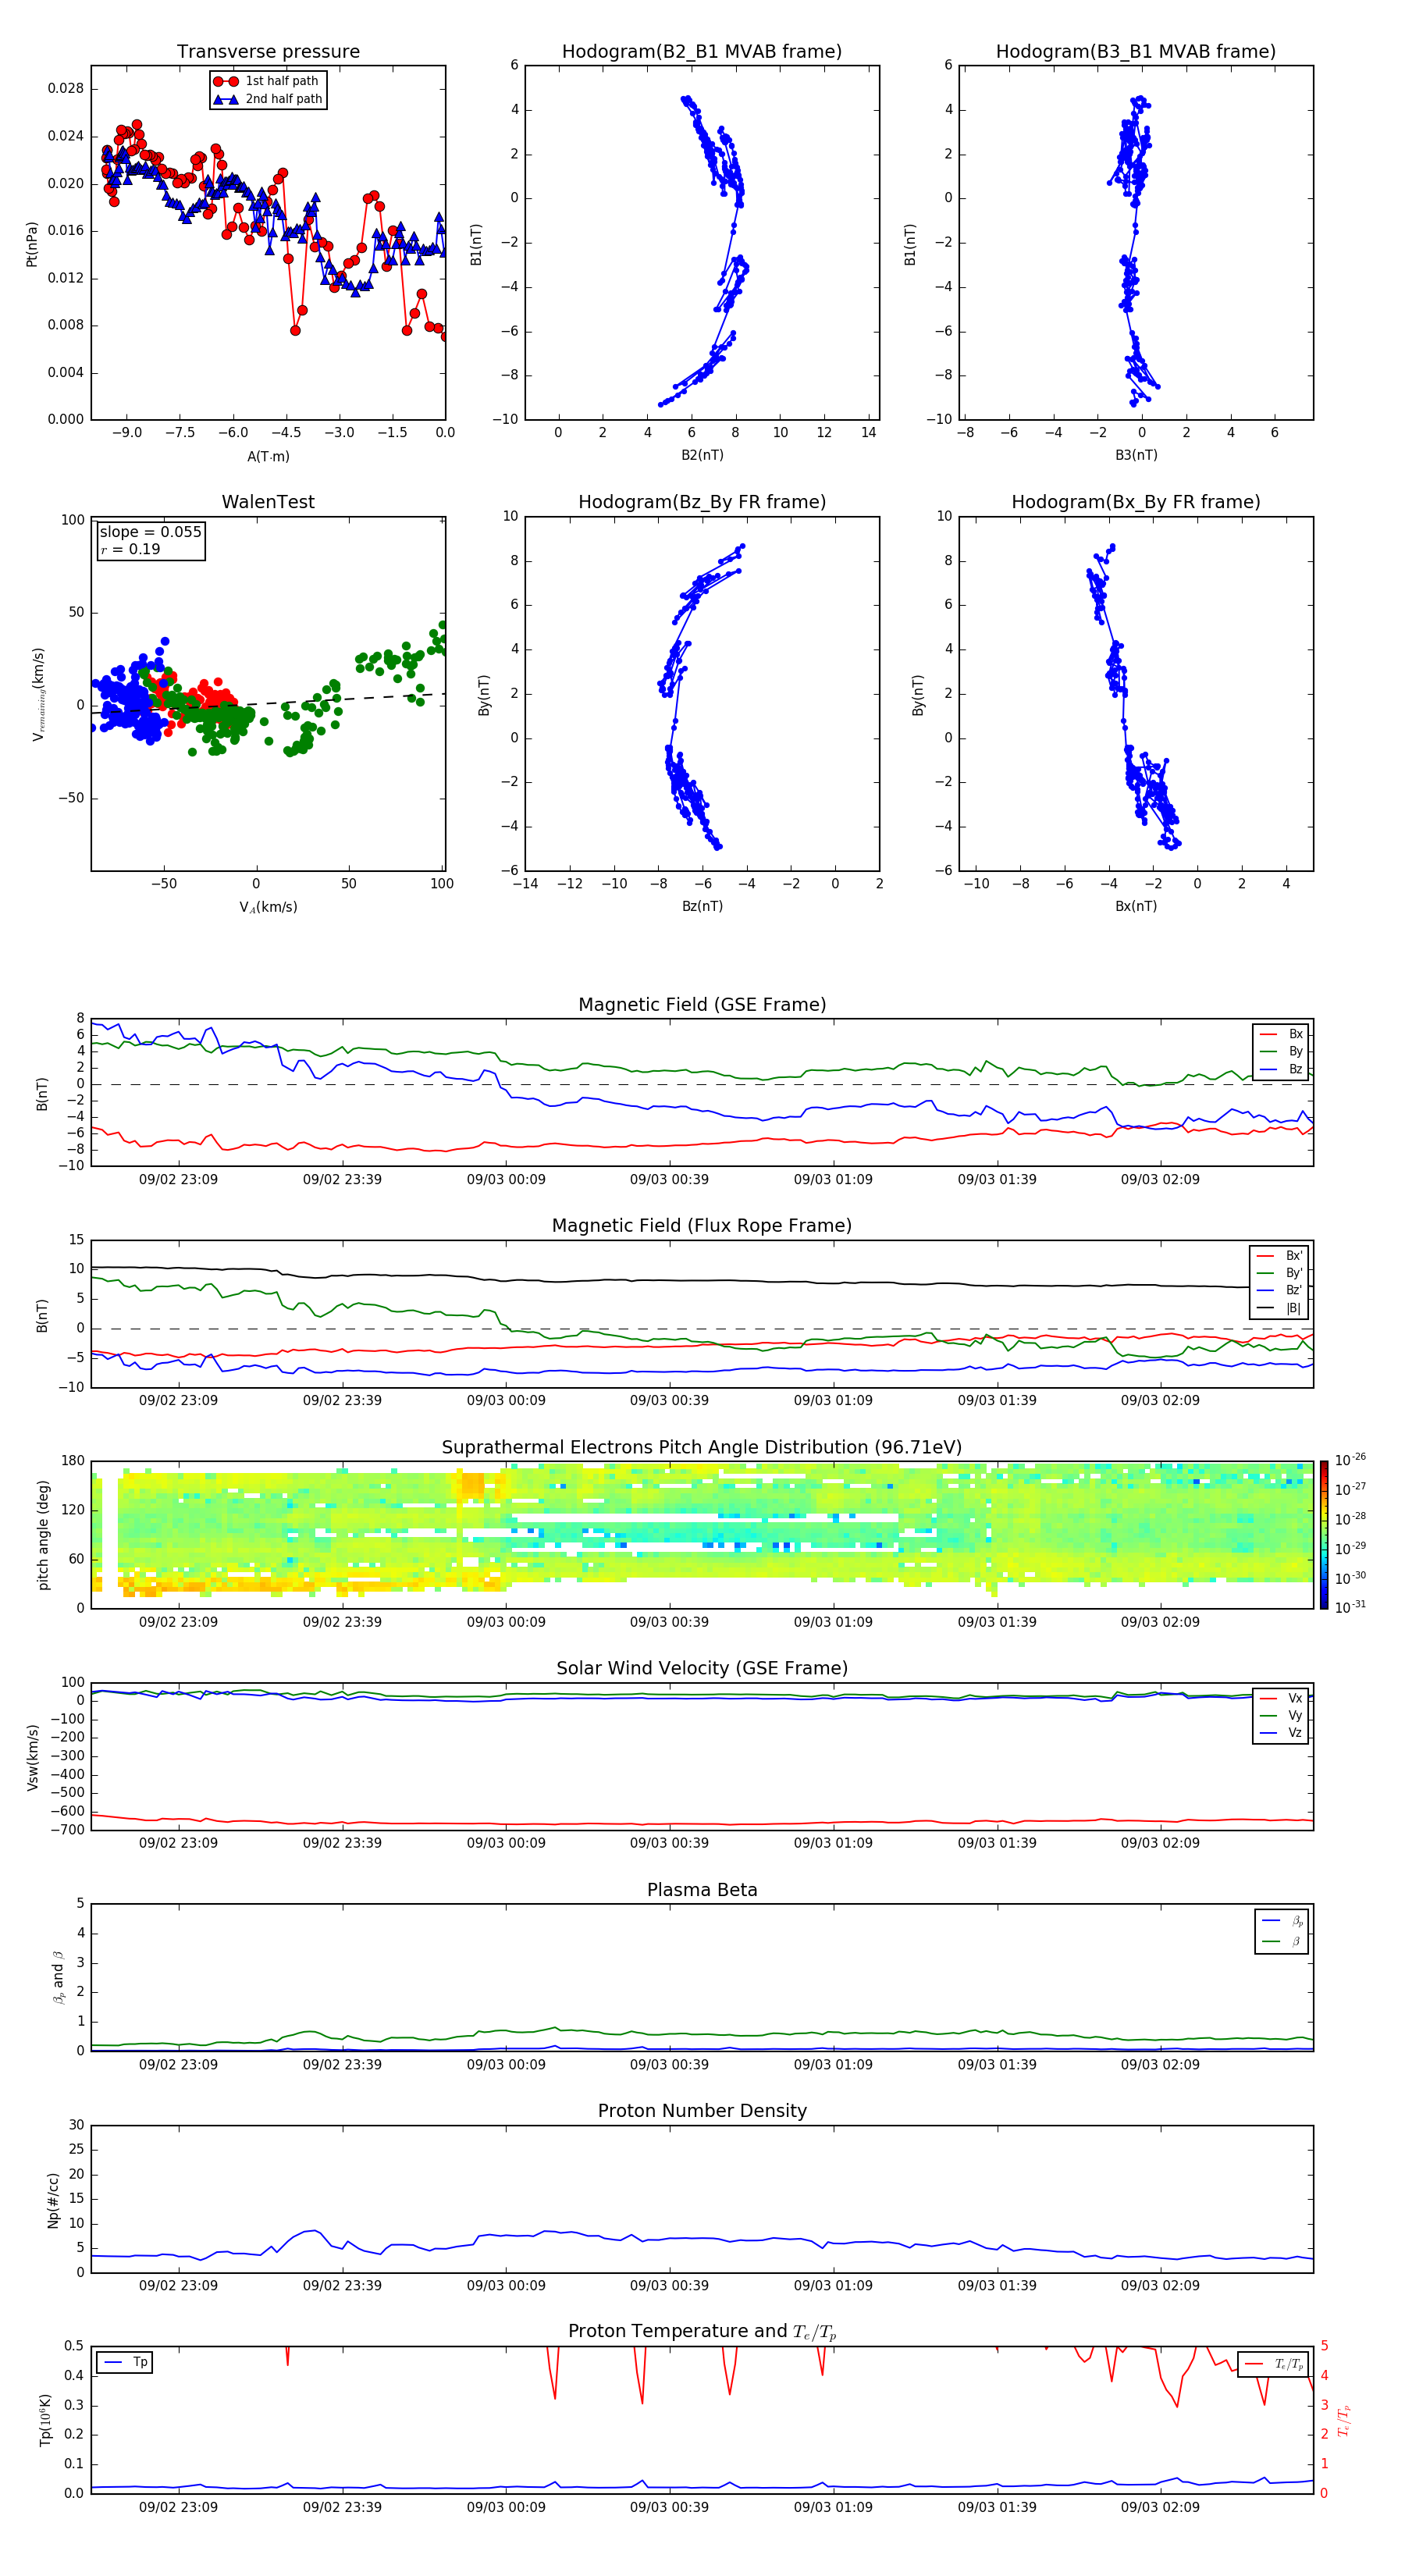Click 'Solar Wind Velocity (GSE Frame)' title
Viewport: 1405px width, 2576px height.
[702, 1669]
